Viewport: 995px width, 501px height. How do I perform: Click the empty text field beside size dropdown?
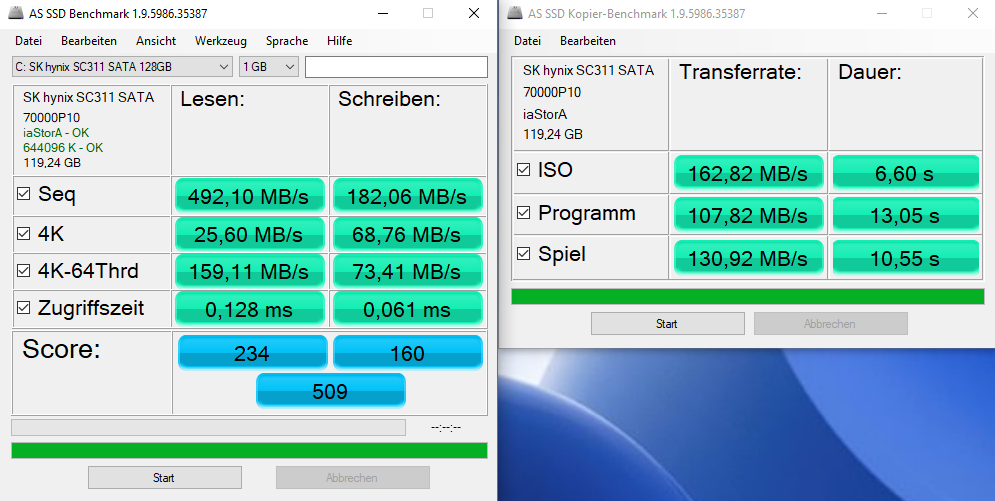click(396, 67)
